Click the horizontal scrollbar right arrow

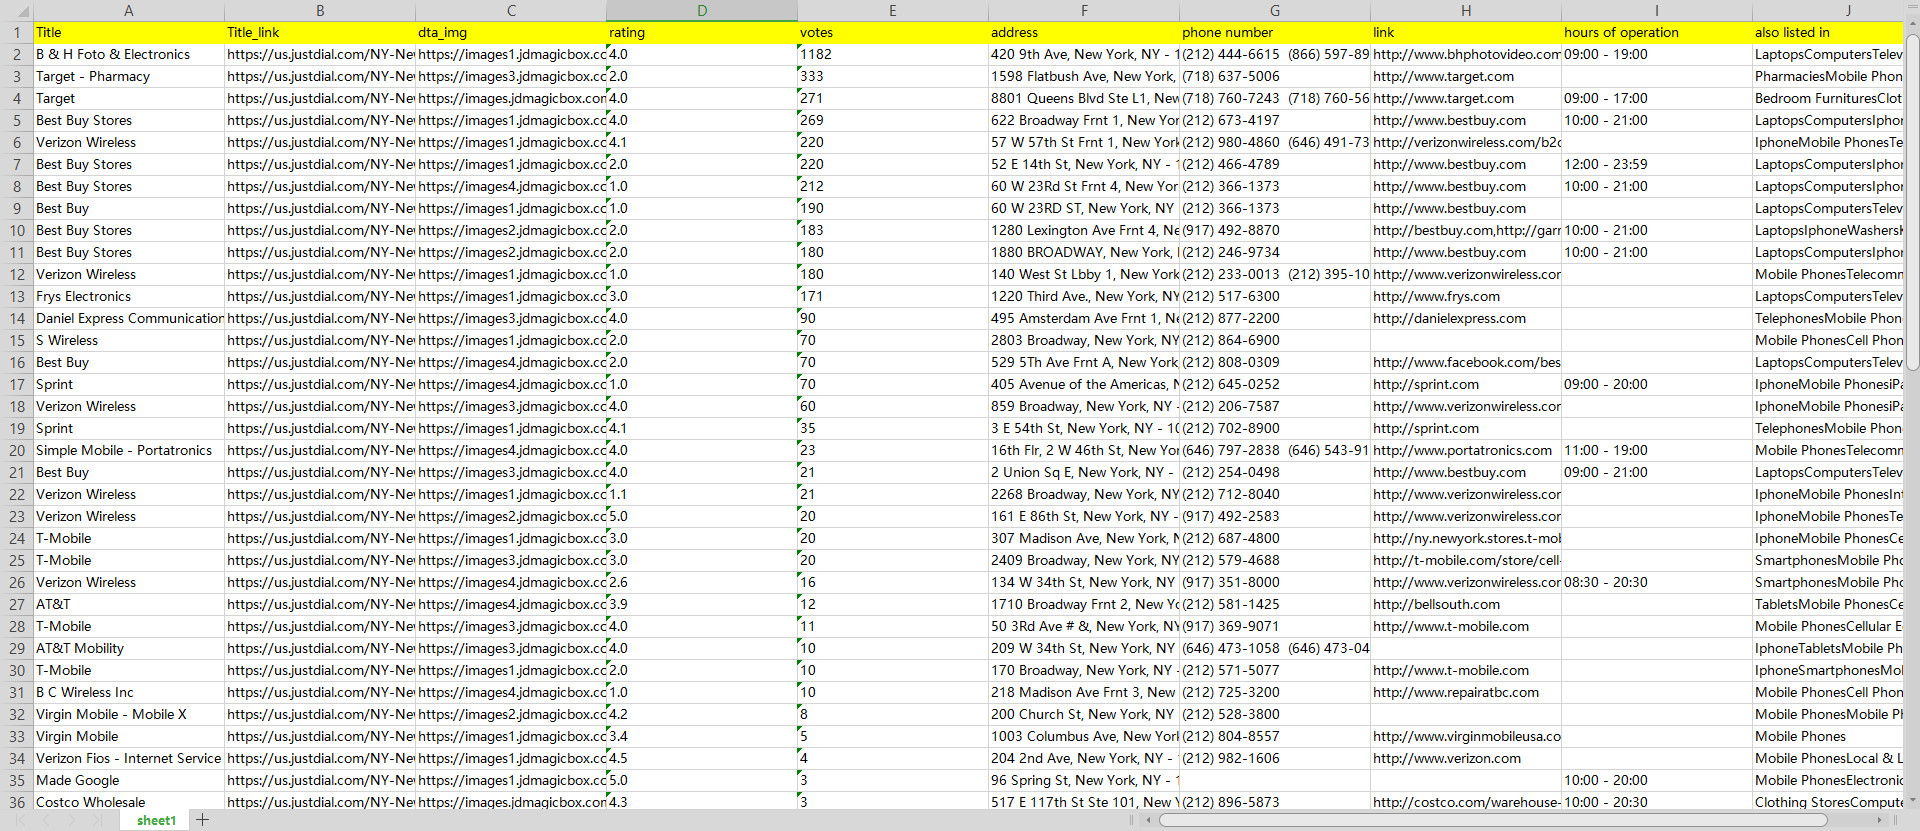pos(1881,820)
